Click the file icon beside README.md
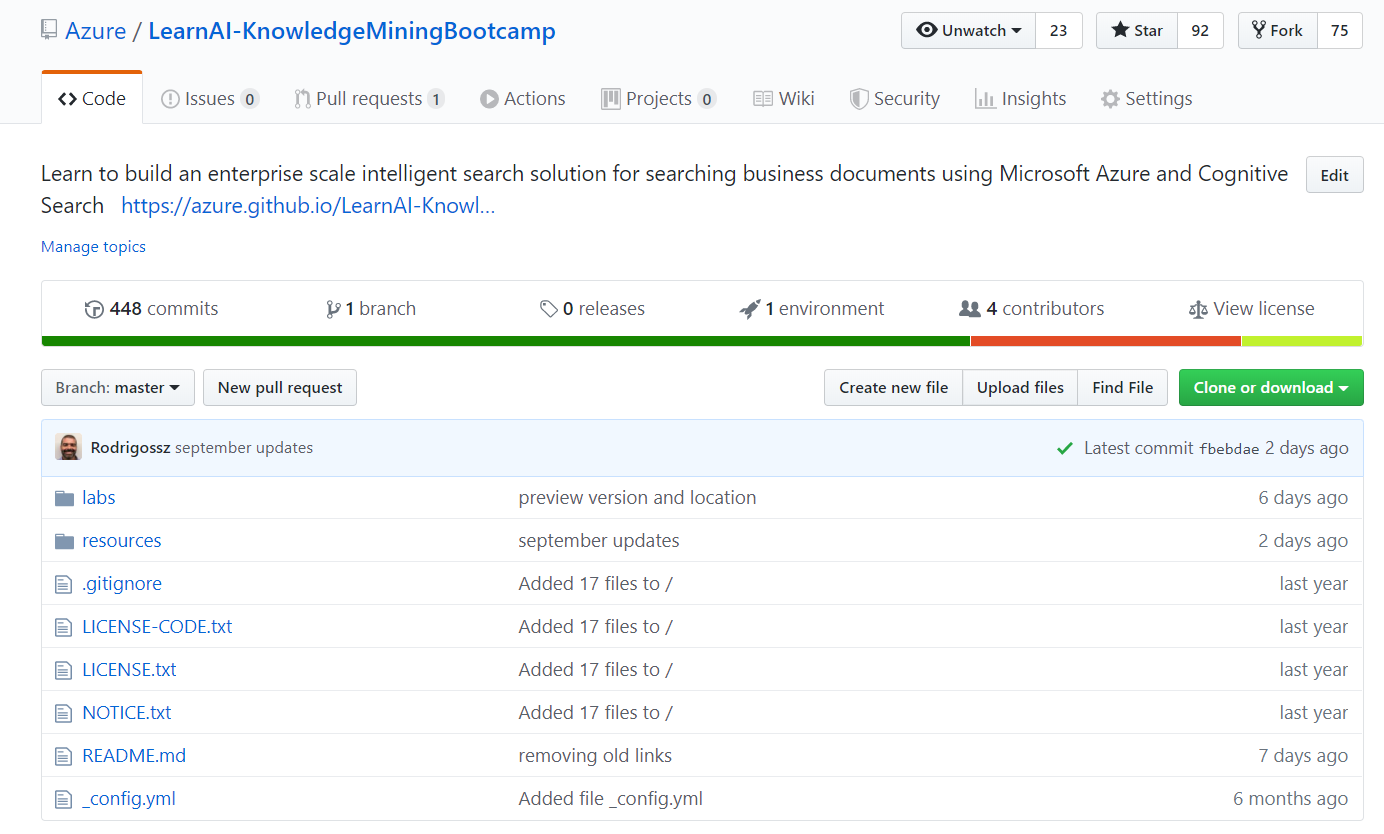 [x=64, y=756]
